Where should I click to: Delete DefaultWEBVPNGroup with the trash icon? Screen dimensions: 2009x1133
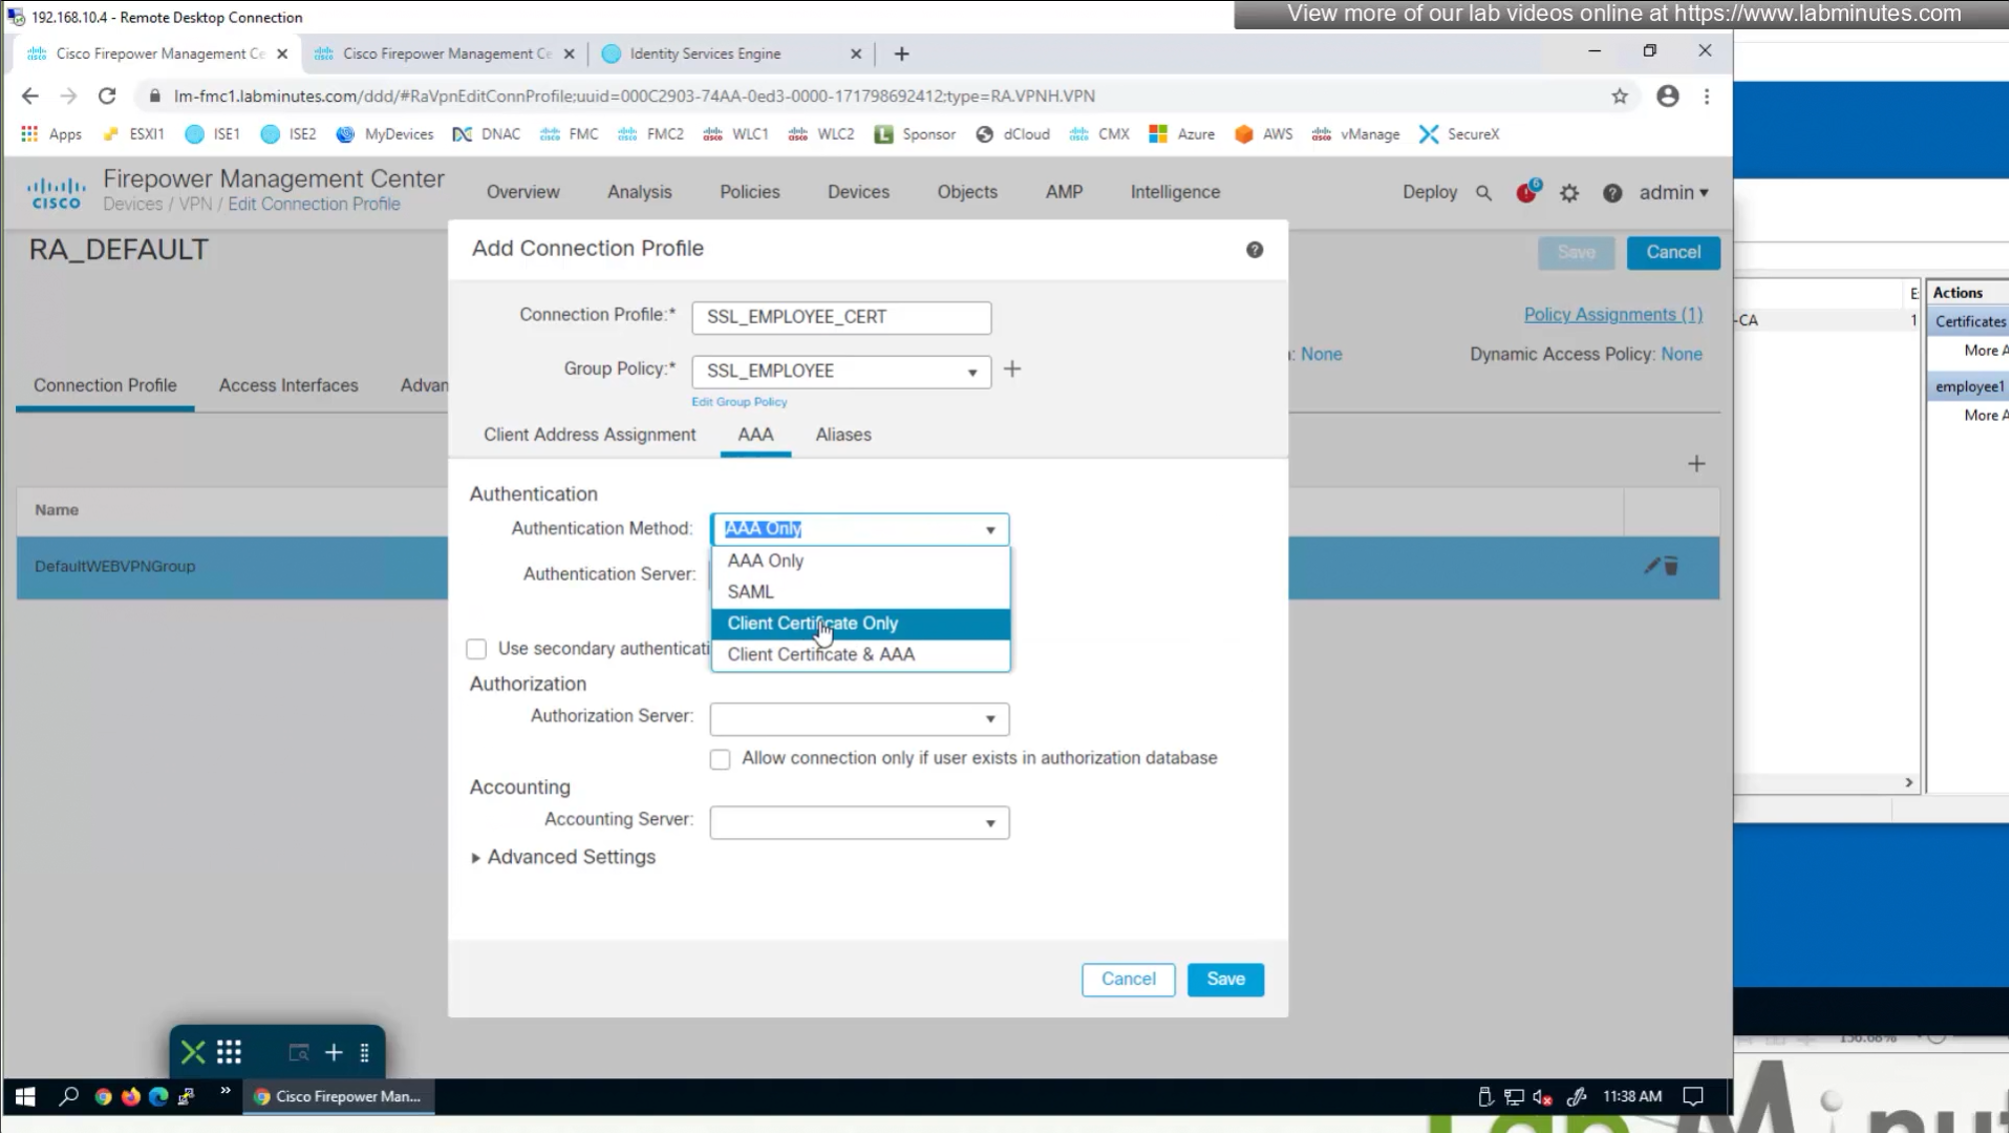1671,566
